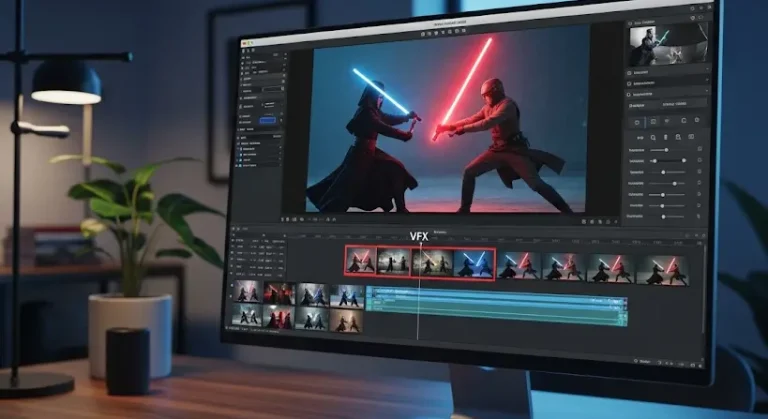Click the main video preview of the saber duel
The width and height of the screenshot is (768, 419).
point(448,122)
